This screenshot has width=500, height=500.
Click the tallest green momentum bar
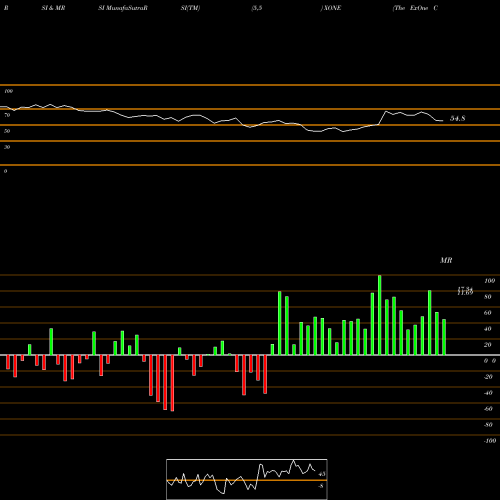(x=379, y=315)
